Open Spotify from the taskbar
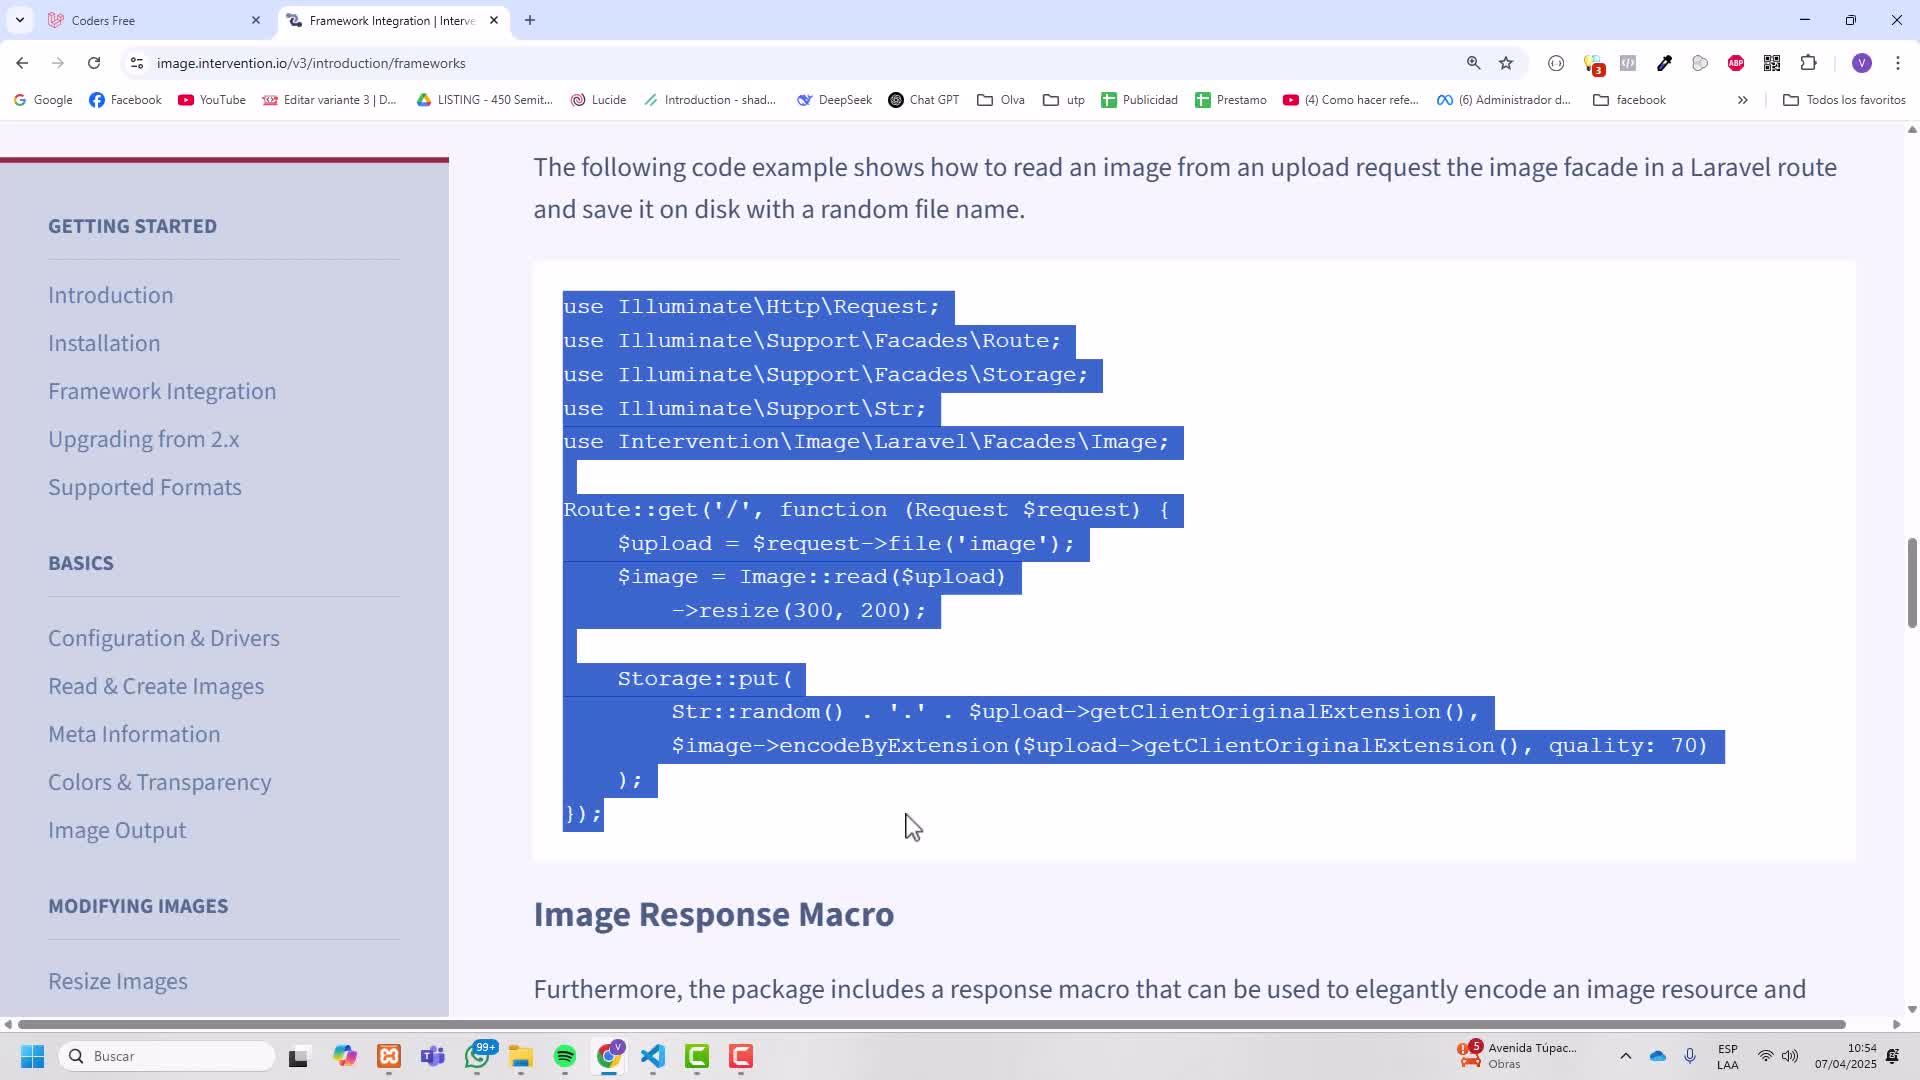Viewport: 1920px width, 1080px height. 565,1056
